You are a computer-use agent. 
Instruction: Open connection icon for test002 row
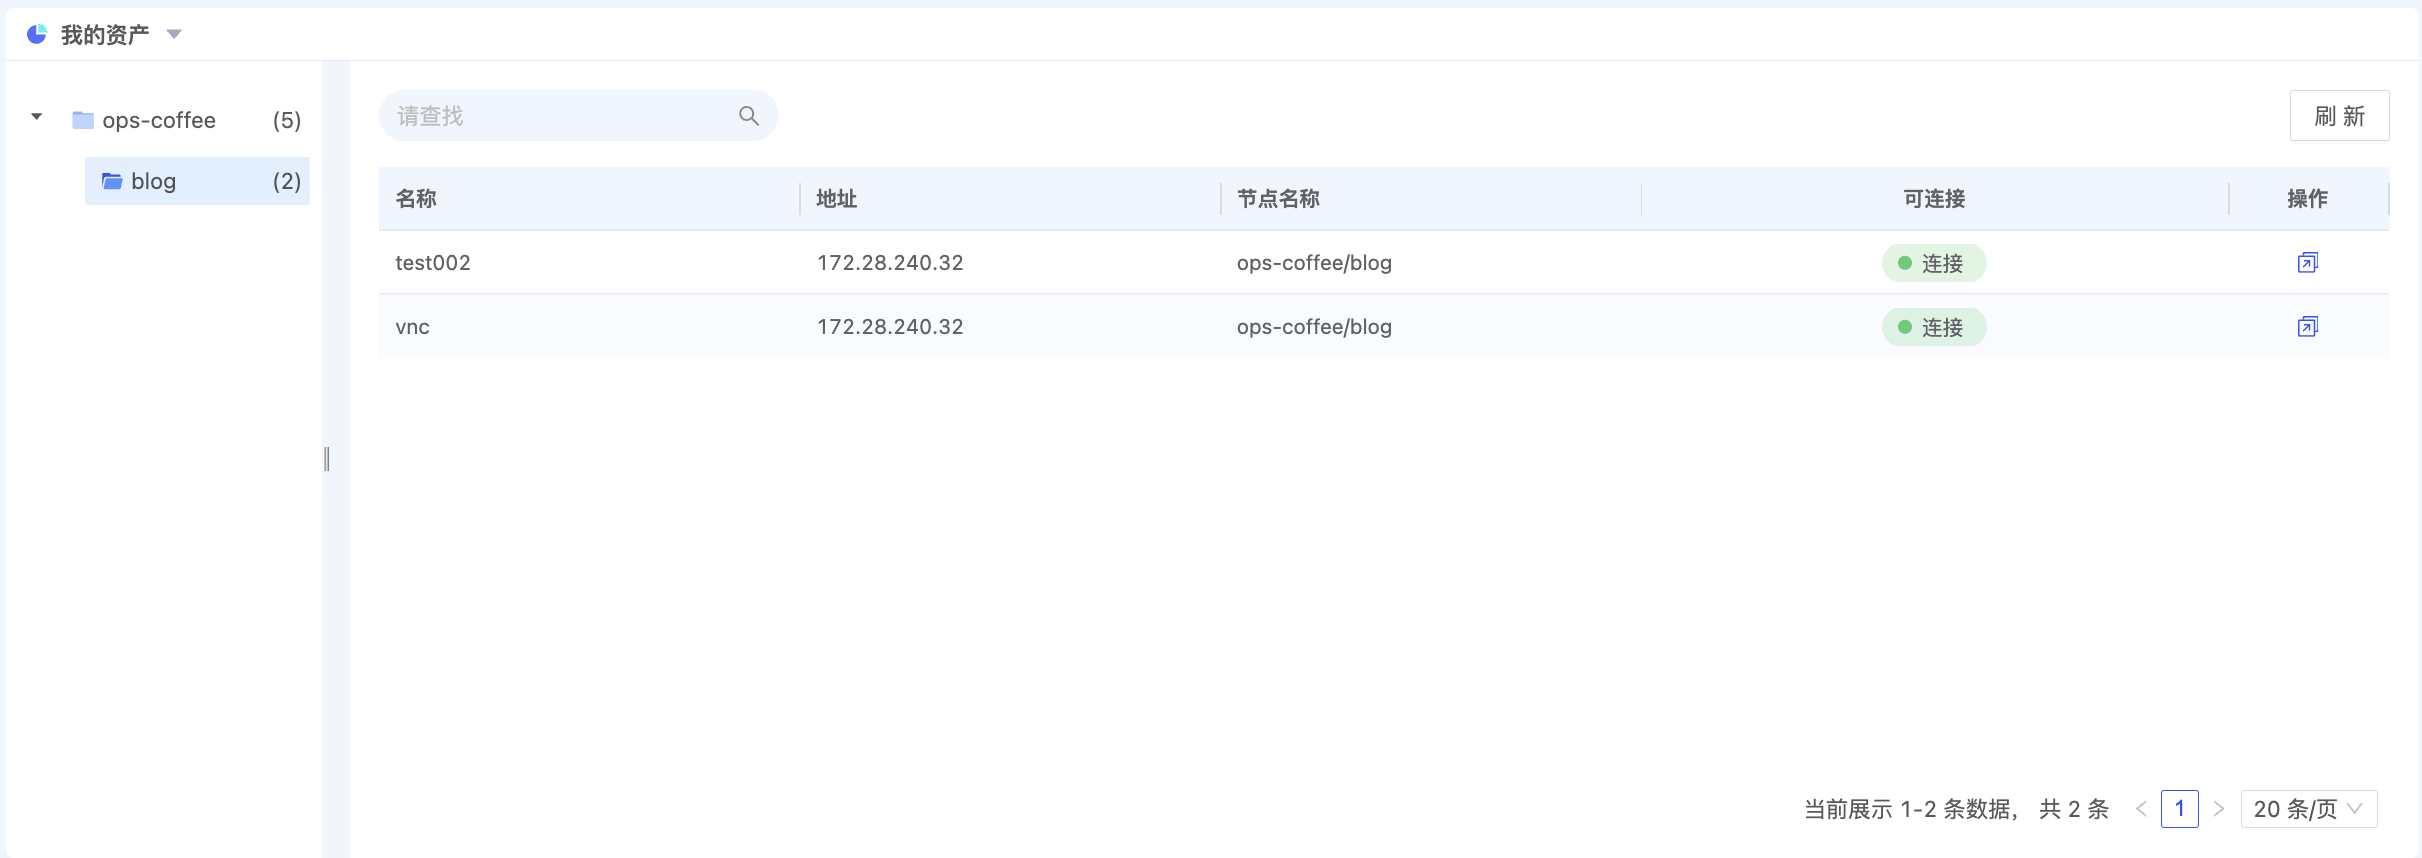[x=2307, y=263]
